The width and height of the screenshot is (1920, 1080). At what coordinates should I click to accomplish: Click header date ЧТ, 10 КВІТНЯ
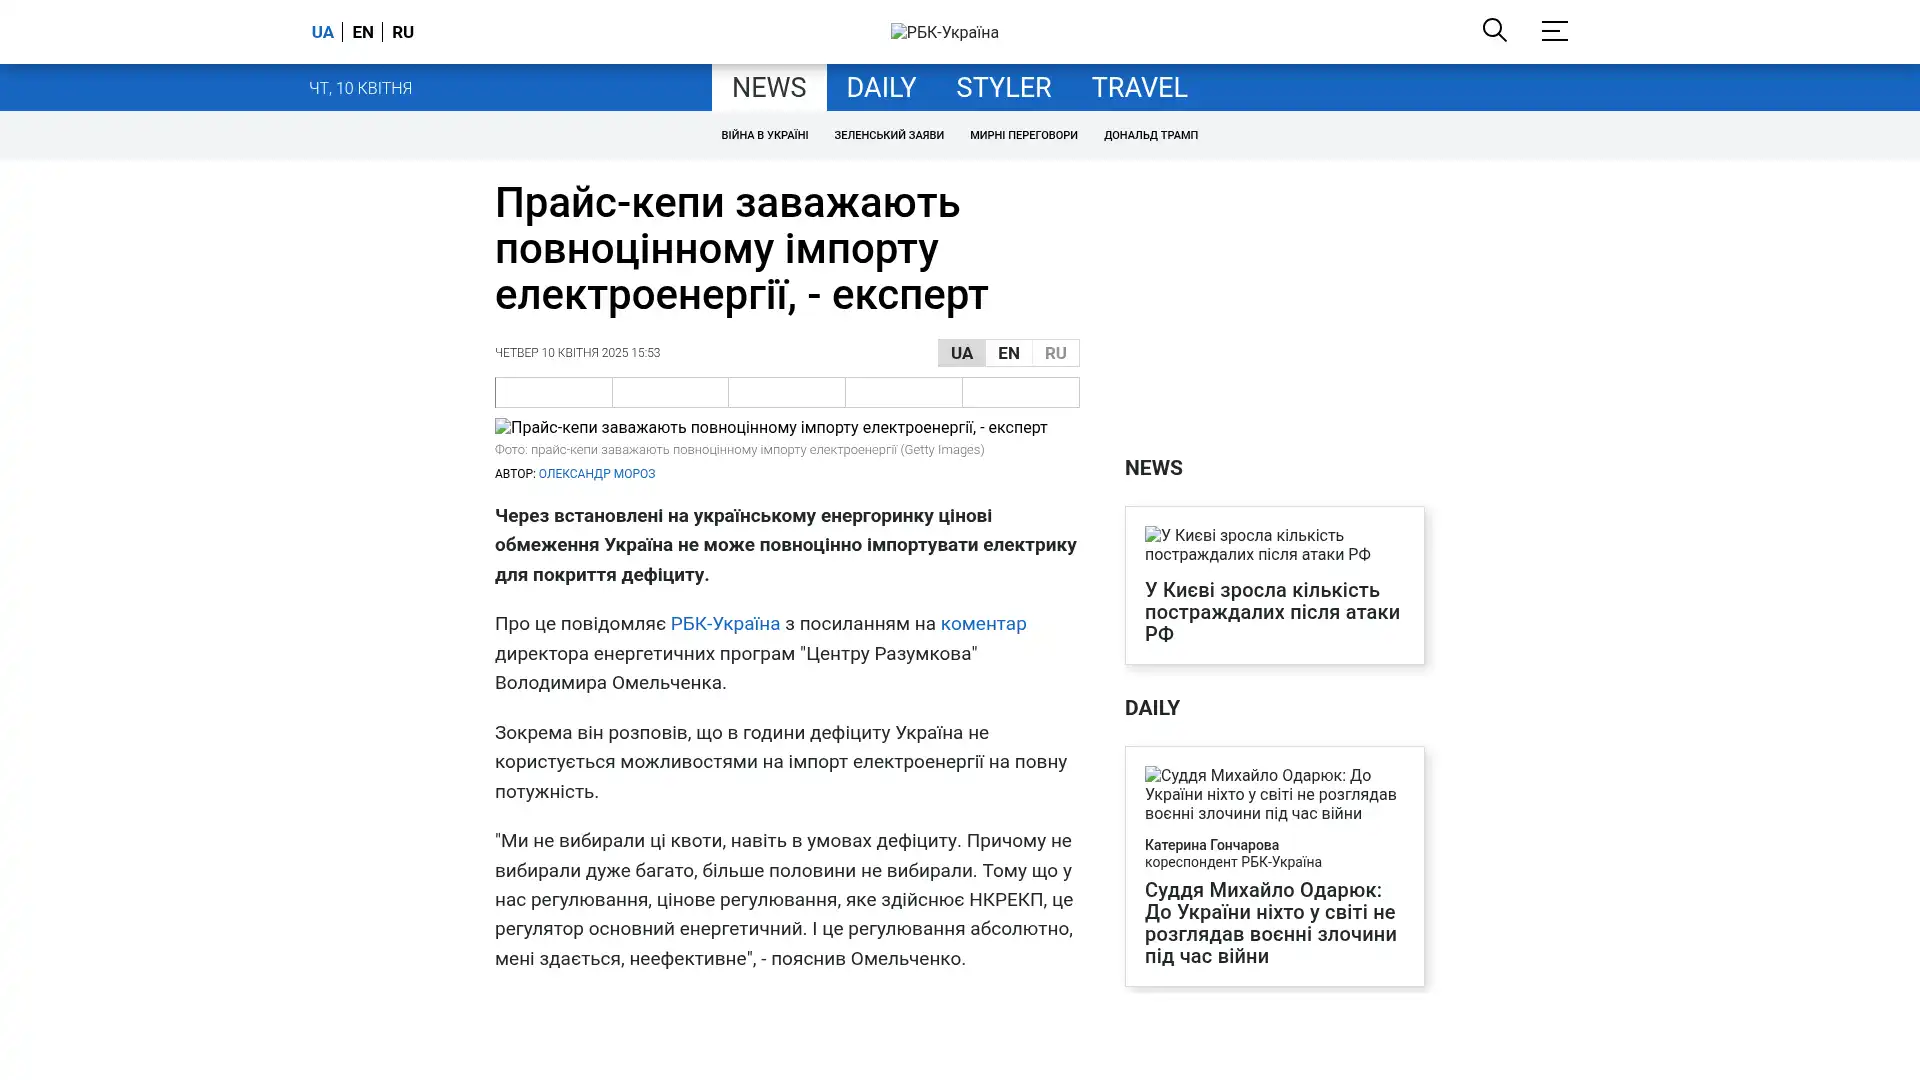pyautogui.click(x=360, y=88)
